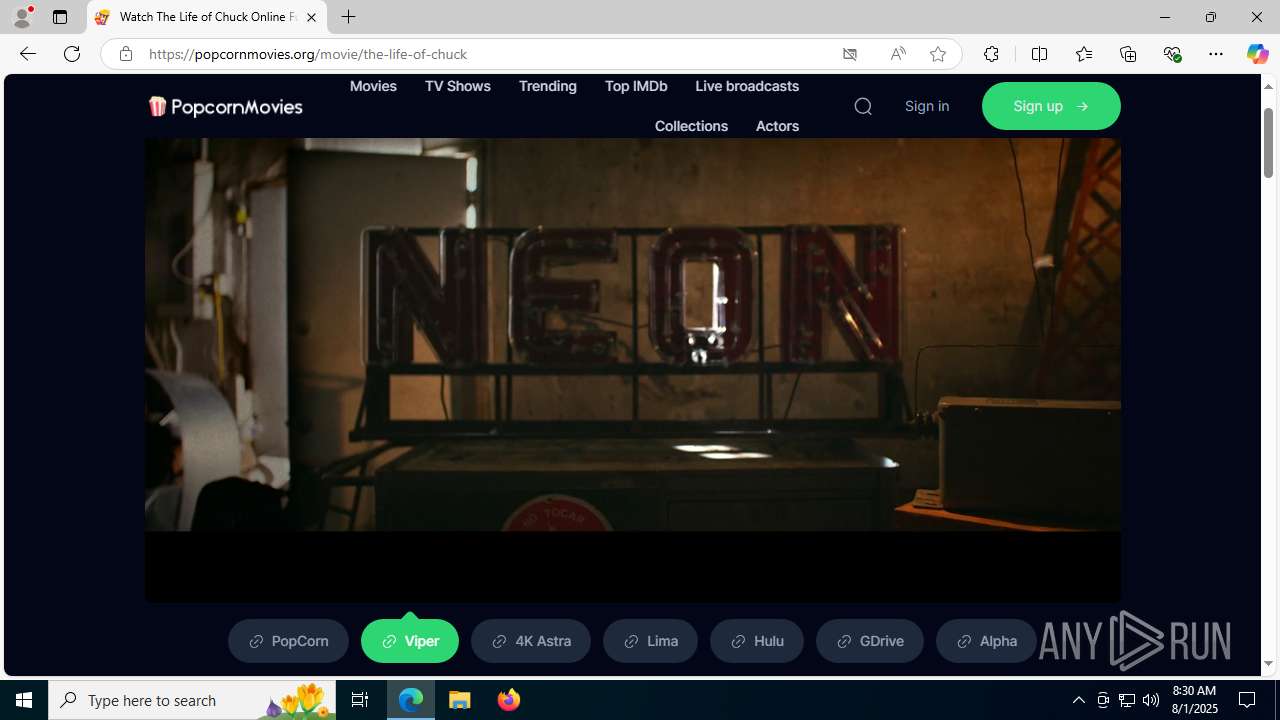The image size is (1280, 720).
Task: Enable Split screen view
Action: [x=1039, y=54]
